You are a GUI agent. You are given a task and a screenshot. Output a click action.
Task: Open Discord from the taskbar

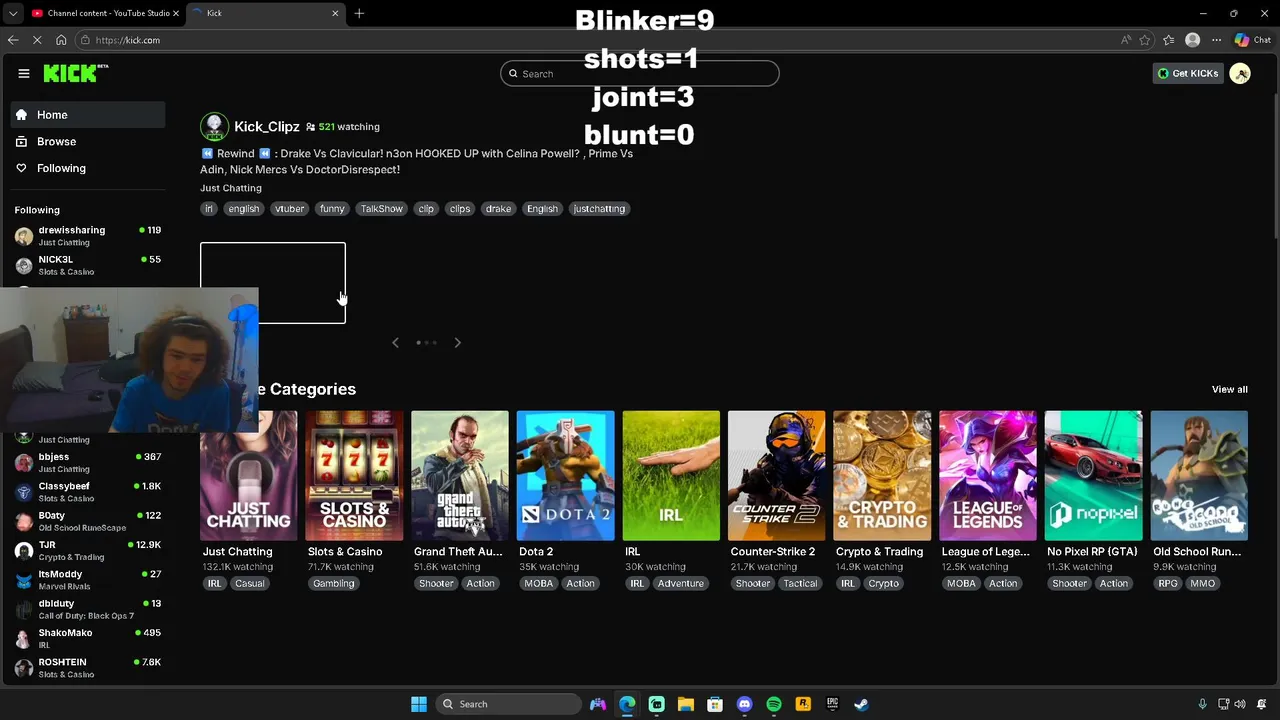click(744, 704)
